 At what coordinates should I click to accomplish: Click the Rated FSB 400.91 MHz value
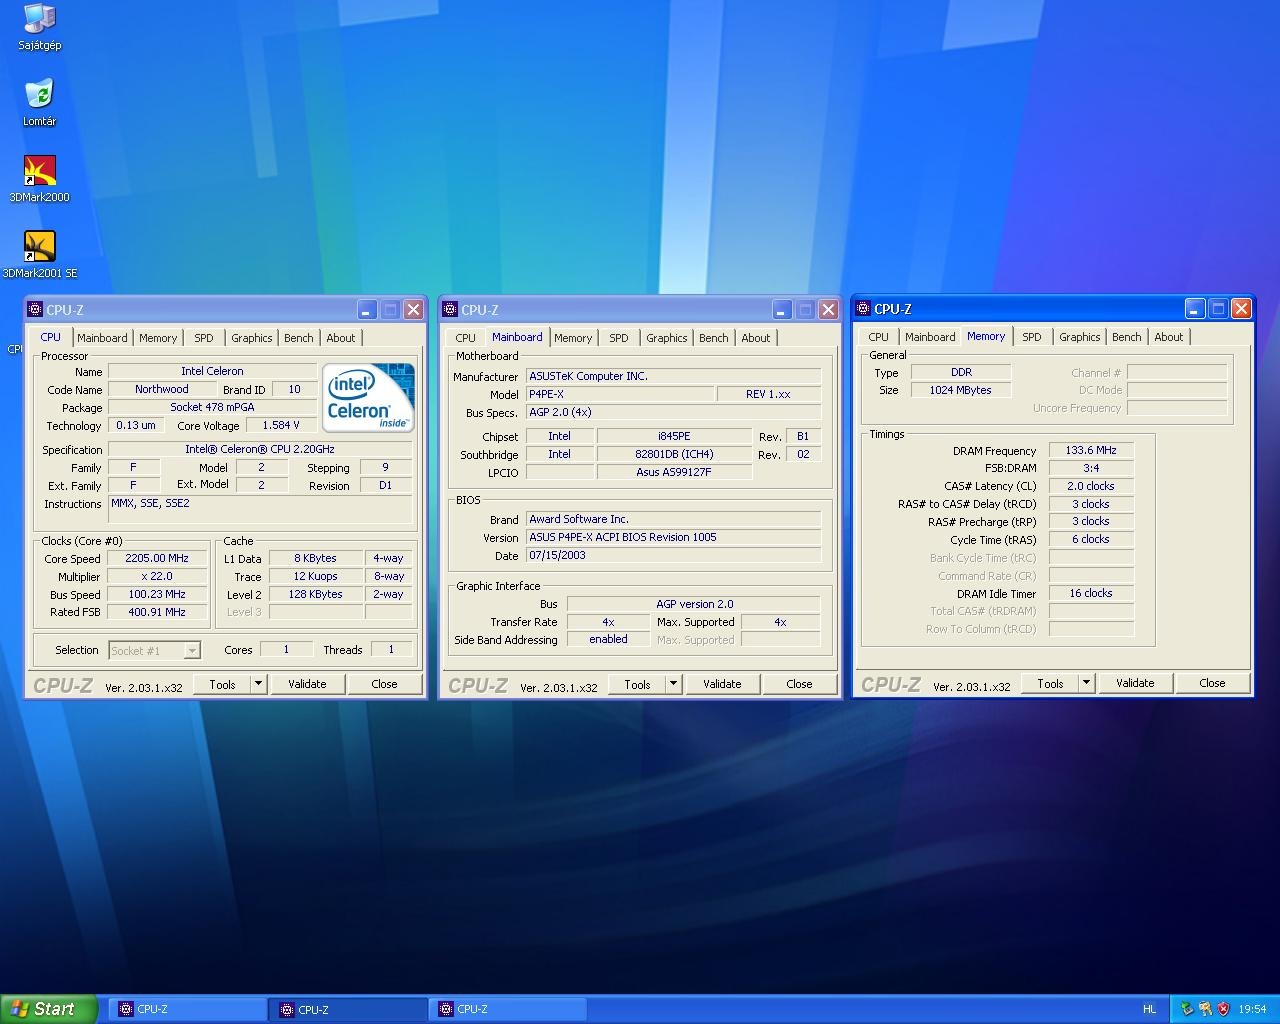(157, 612)
